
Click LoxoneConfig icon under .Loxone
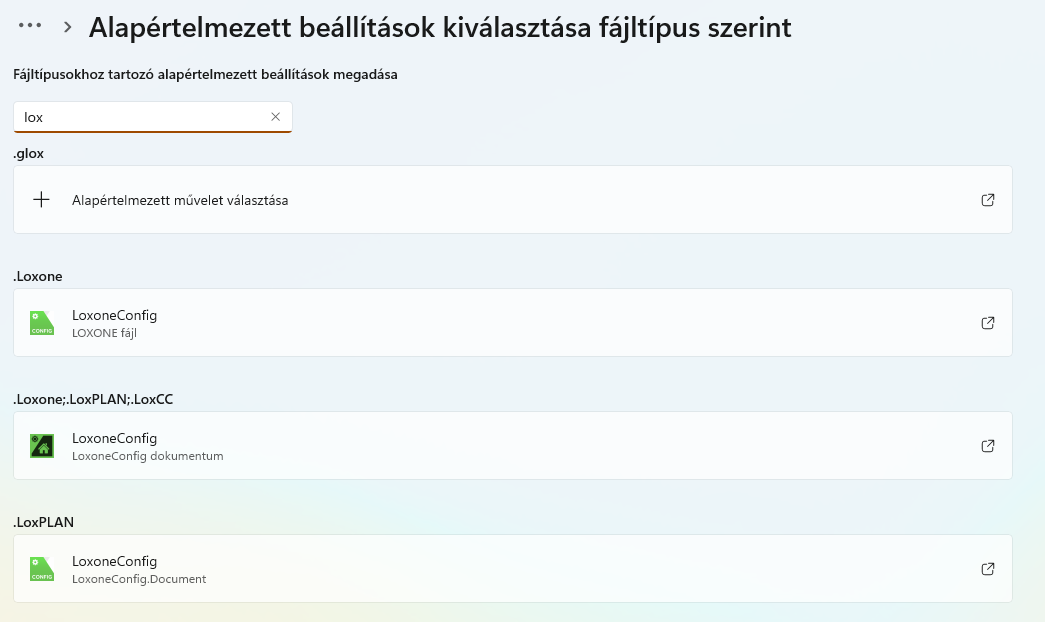pyautogui.click(x=42, y=323)
